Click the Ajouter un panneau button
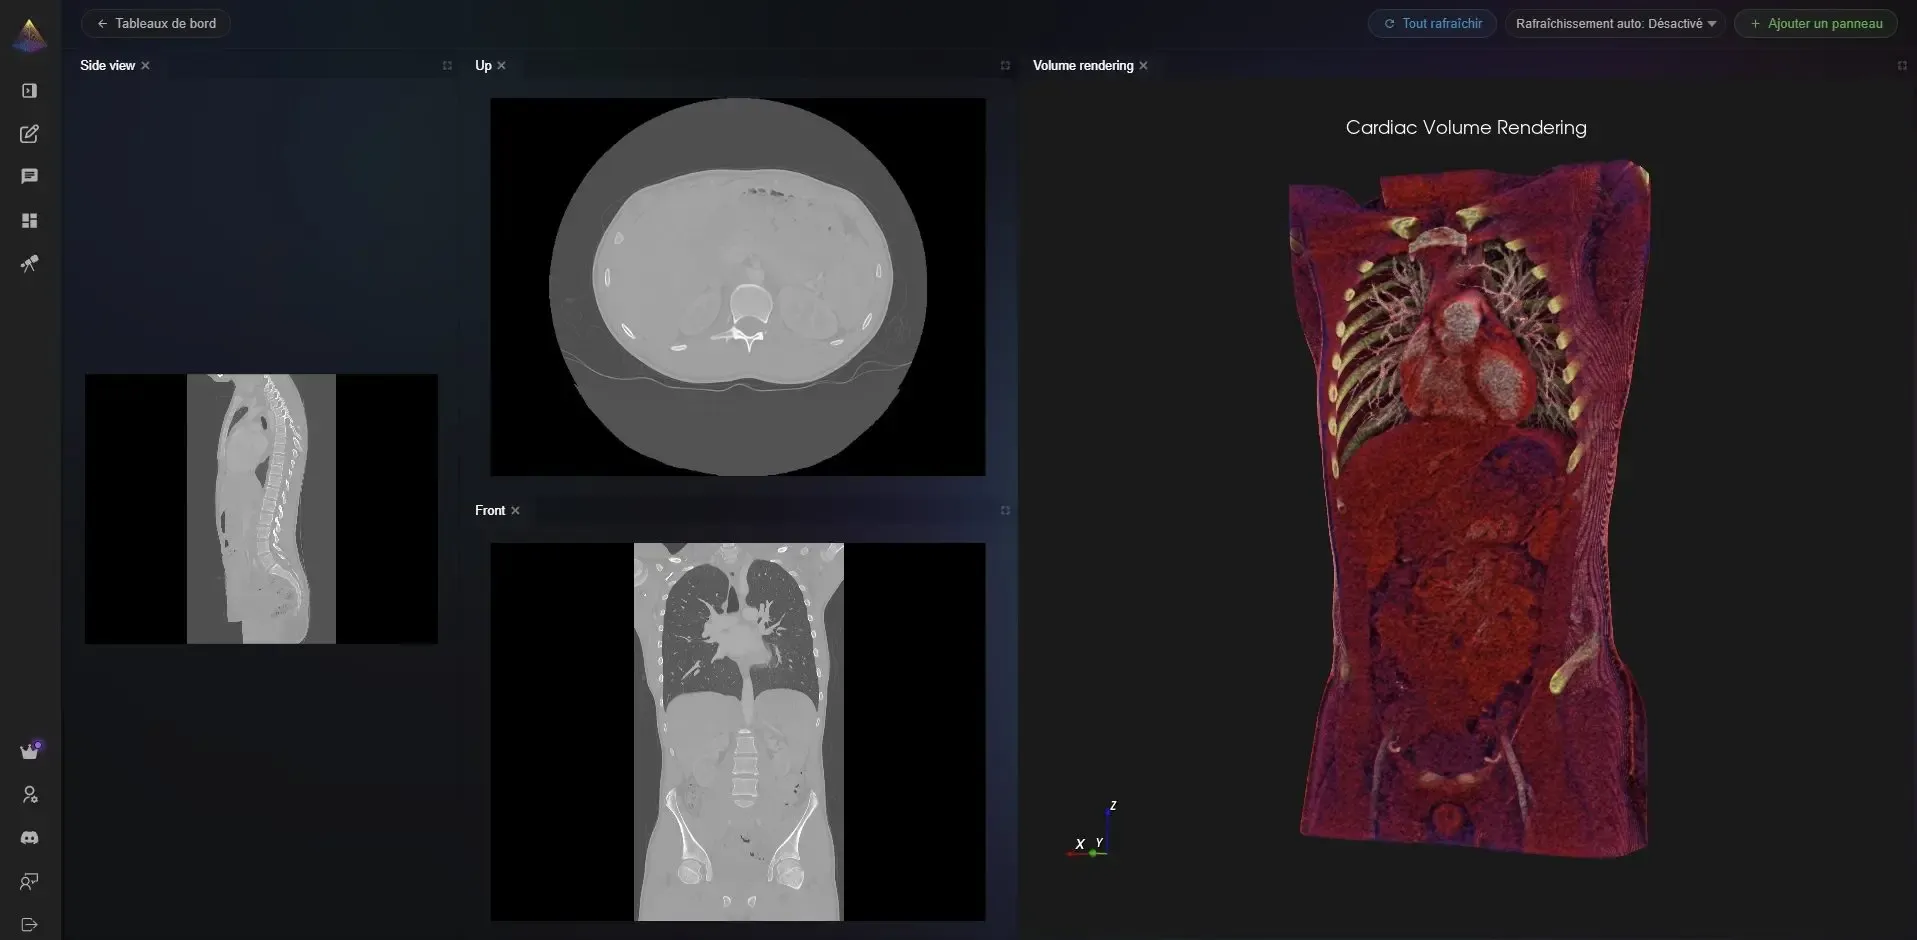1917x940 pixels. 1815,23
